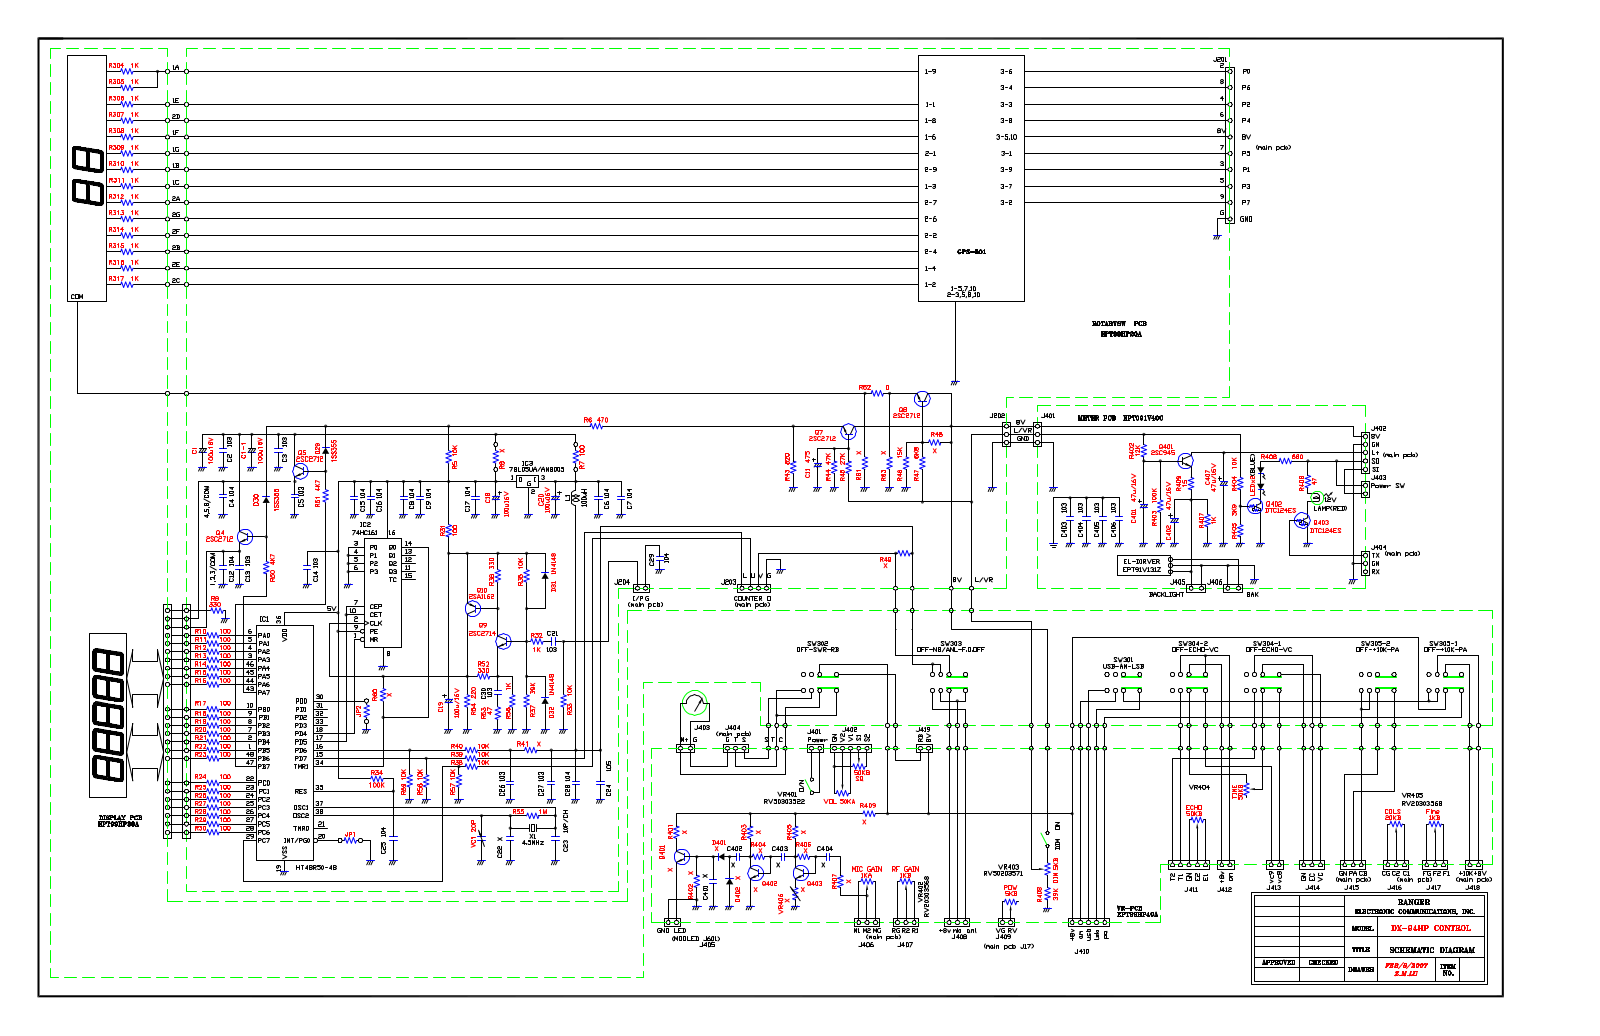This screenshot has height=1036, width=1600.
Task: Click the J405 BACKLIGHT connector
Action: (x=1195, y=588)
